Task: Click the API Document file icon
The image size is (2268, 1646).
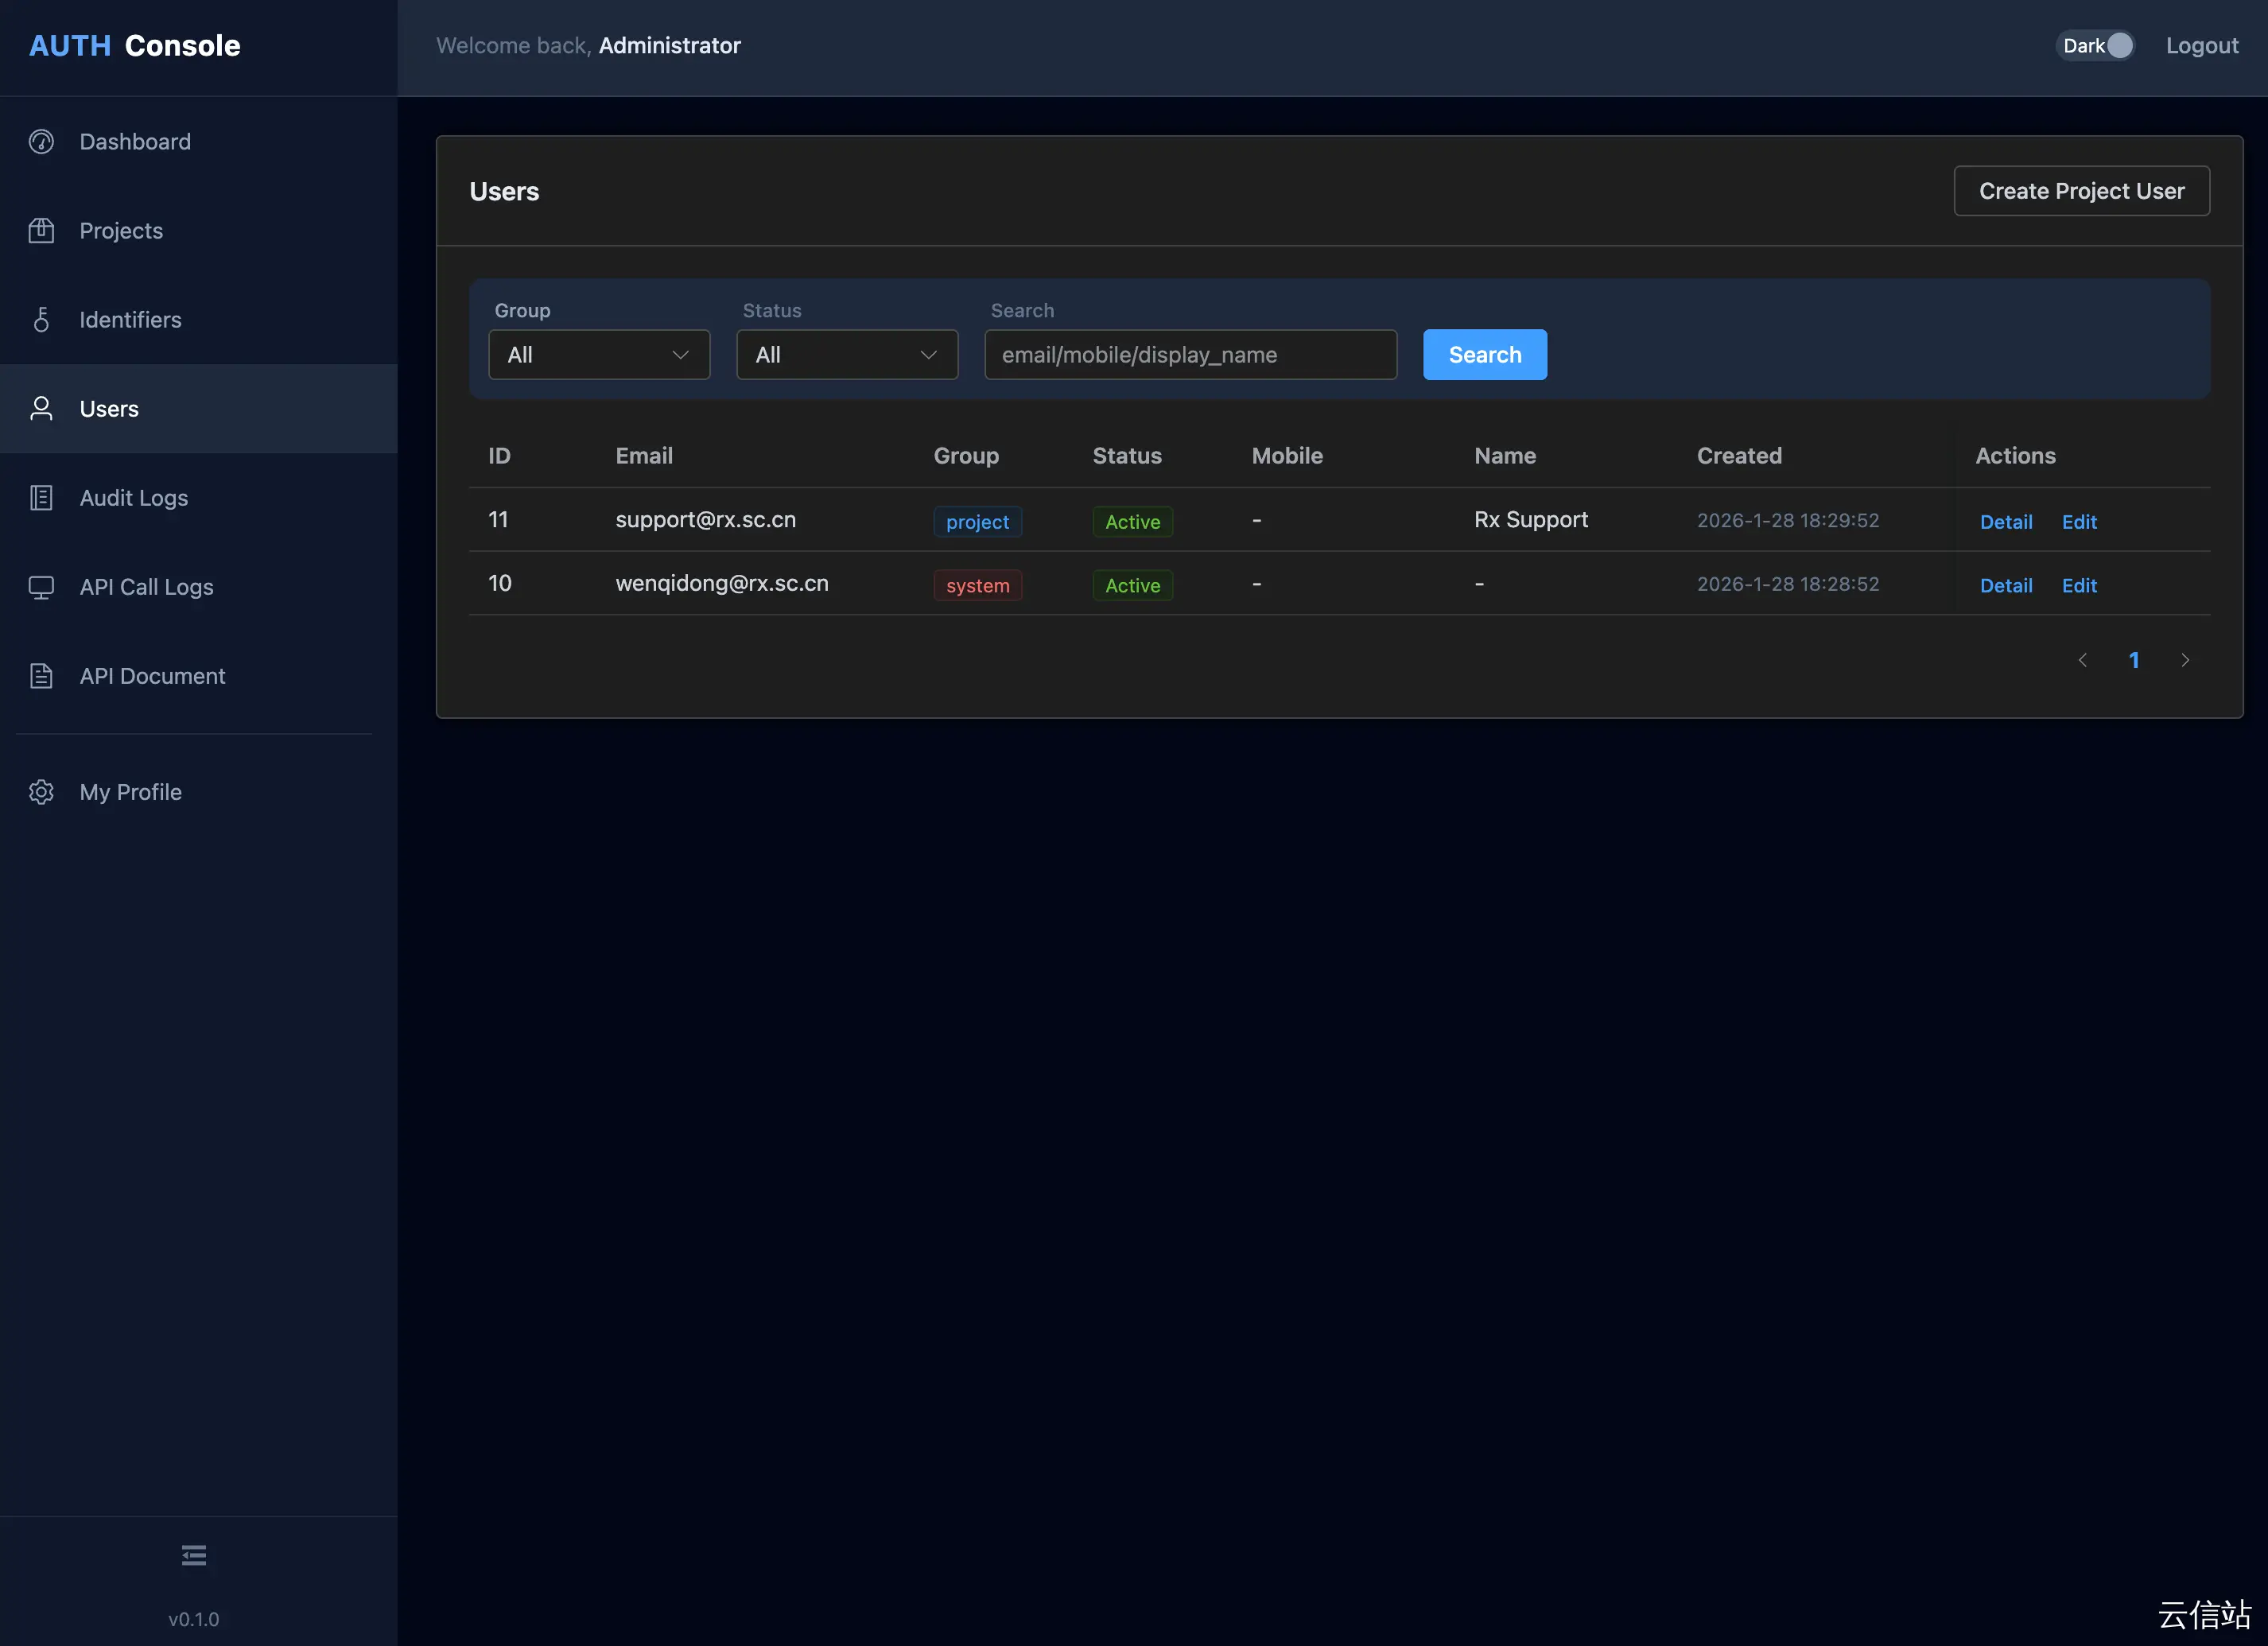Action: (x=41, y=676)
